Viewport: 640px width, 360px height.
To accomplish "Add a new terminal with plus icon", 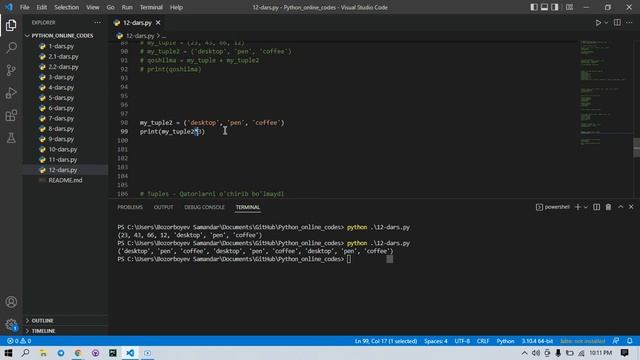I will (578, 207).
